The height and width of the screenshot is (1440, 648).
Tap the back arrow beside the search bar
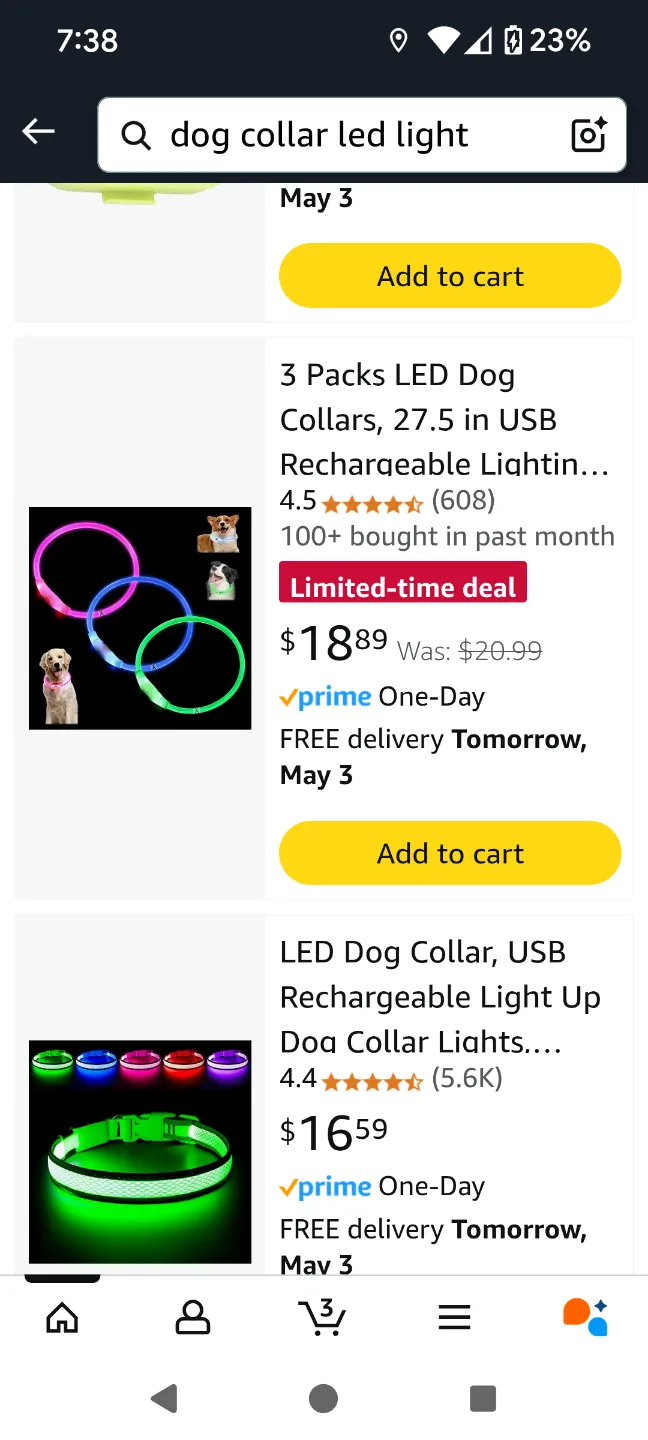(38, 131)
